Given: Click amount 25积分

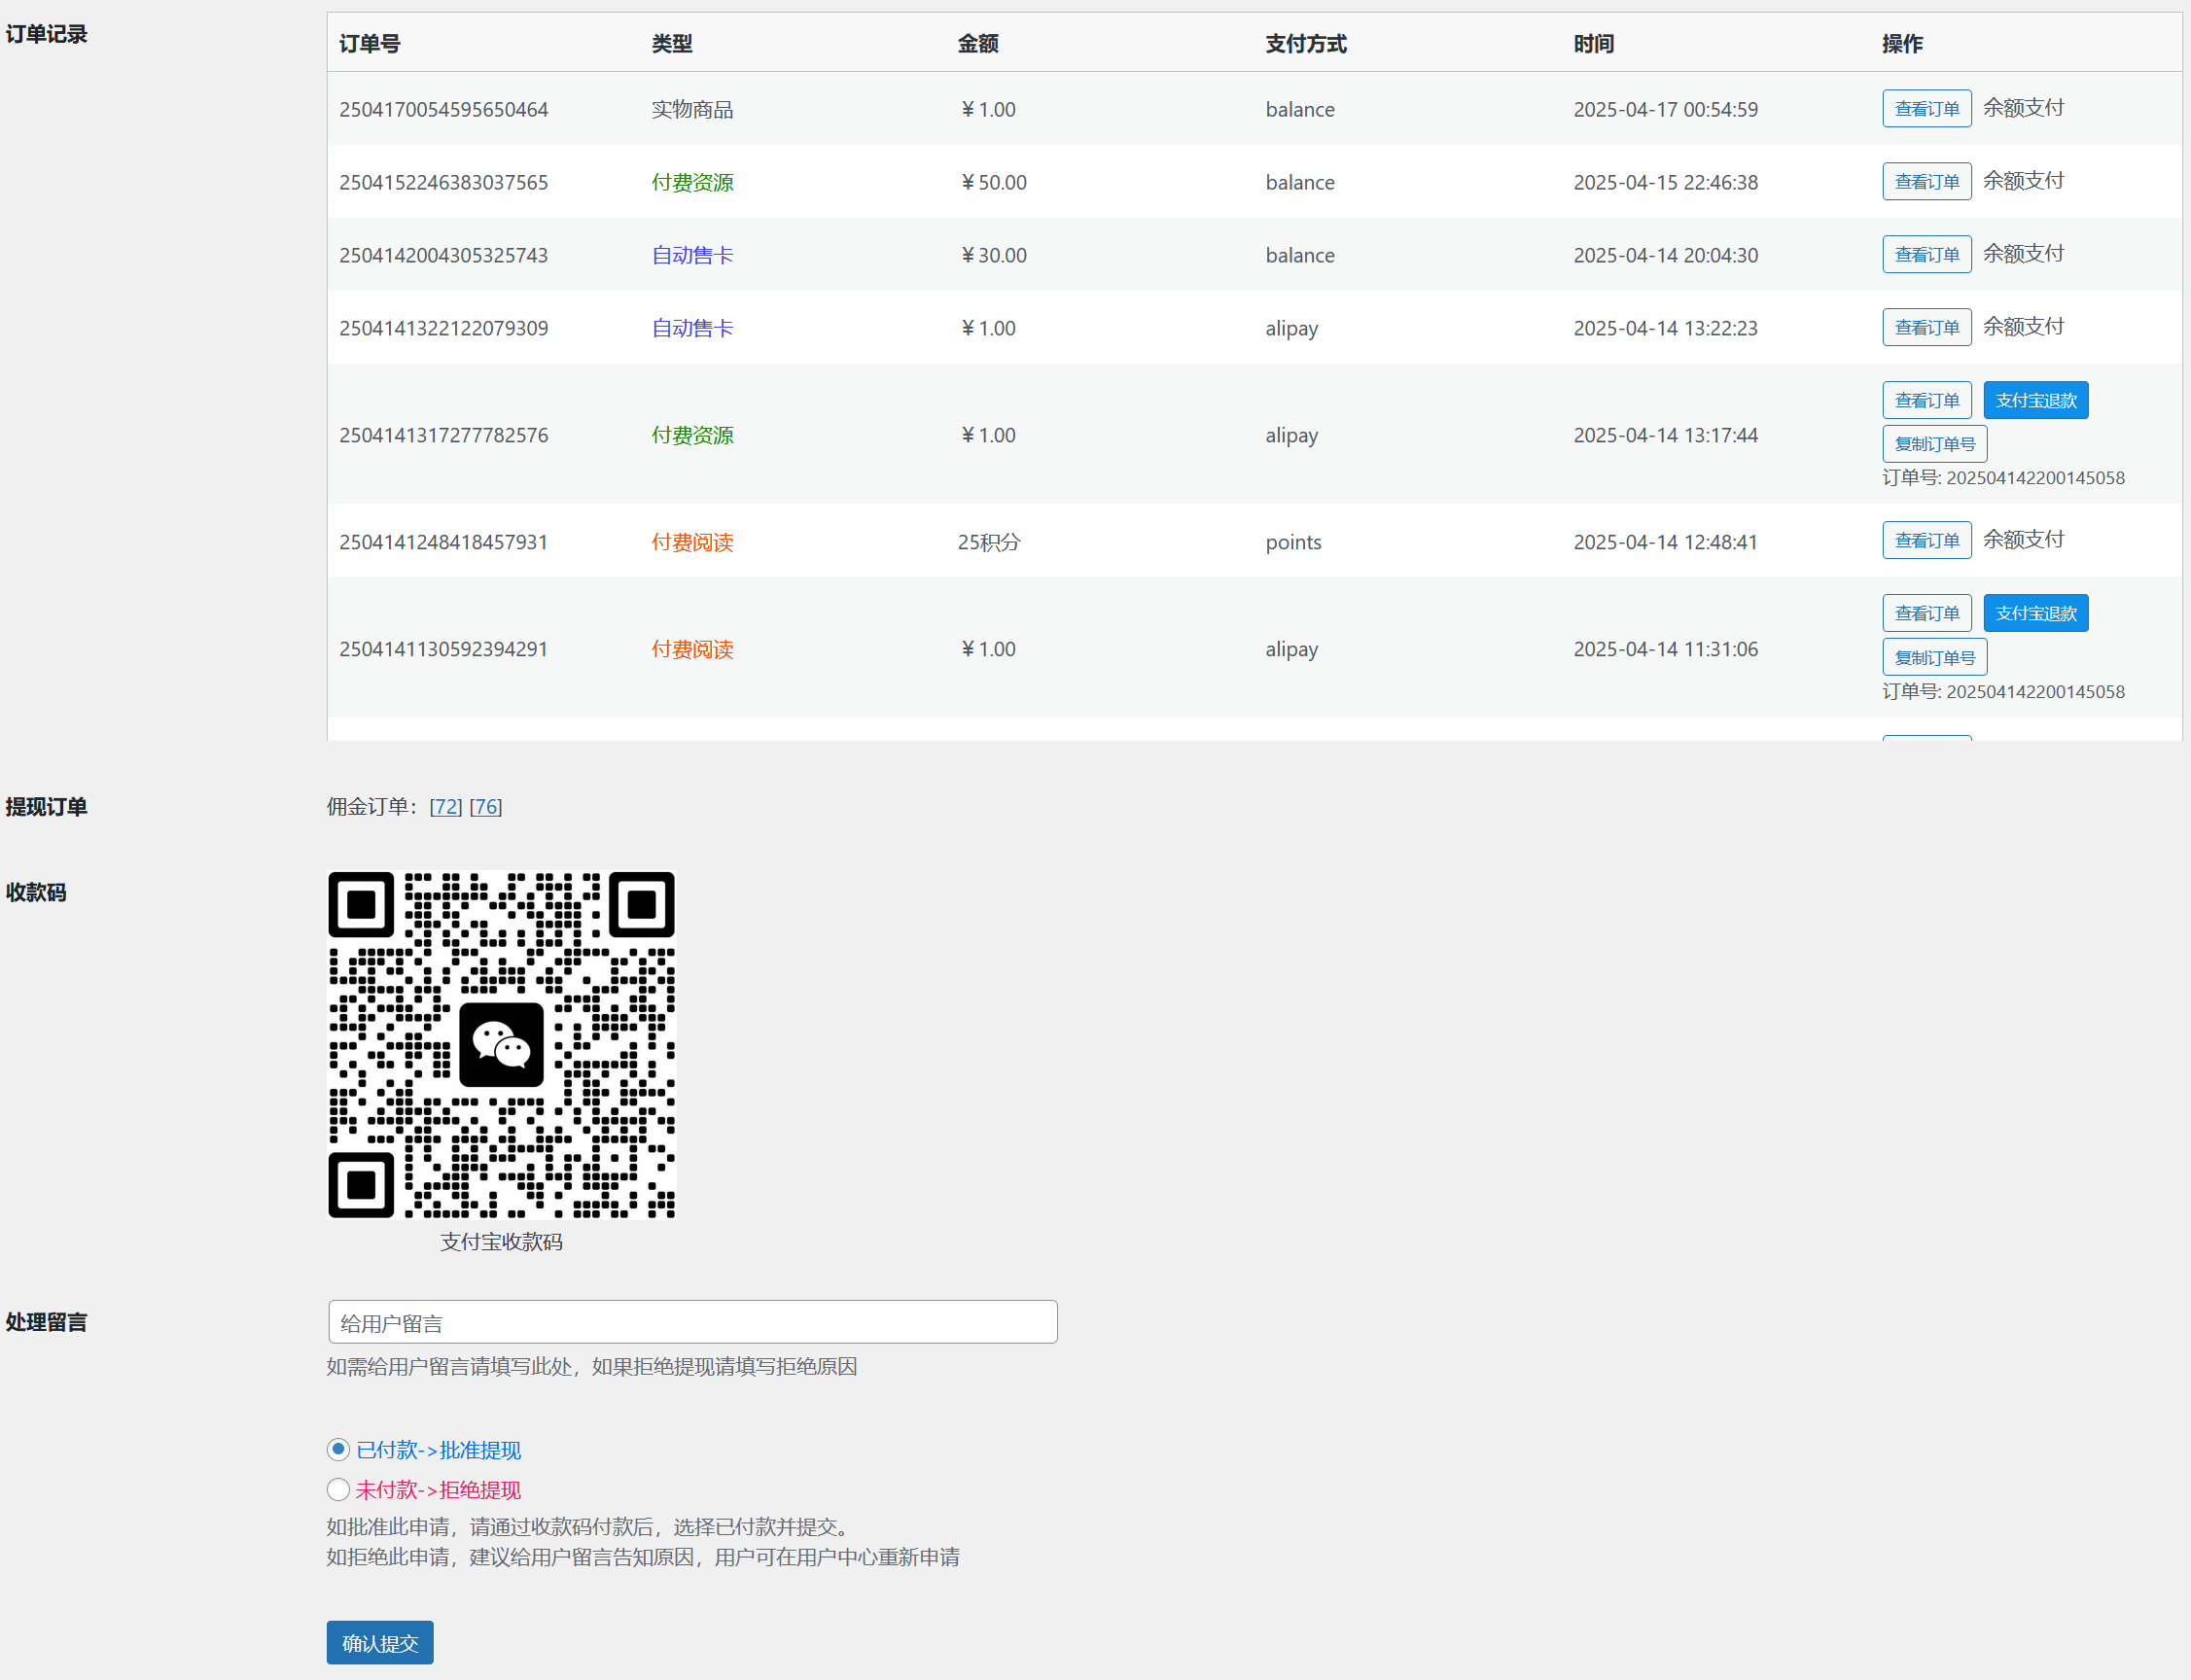Looking at the screenshot, I should tap(989, 542).
